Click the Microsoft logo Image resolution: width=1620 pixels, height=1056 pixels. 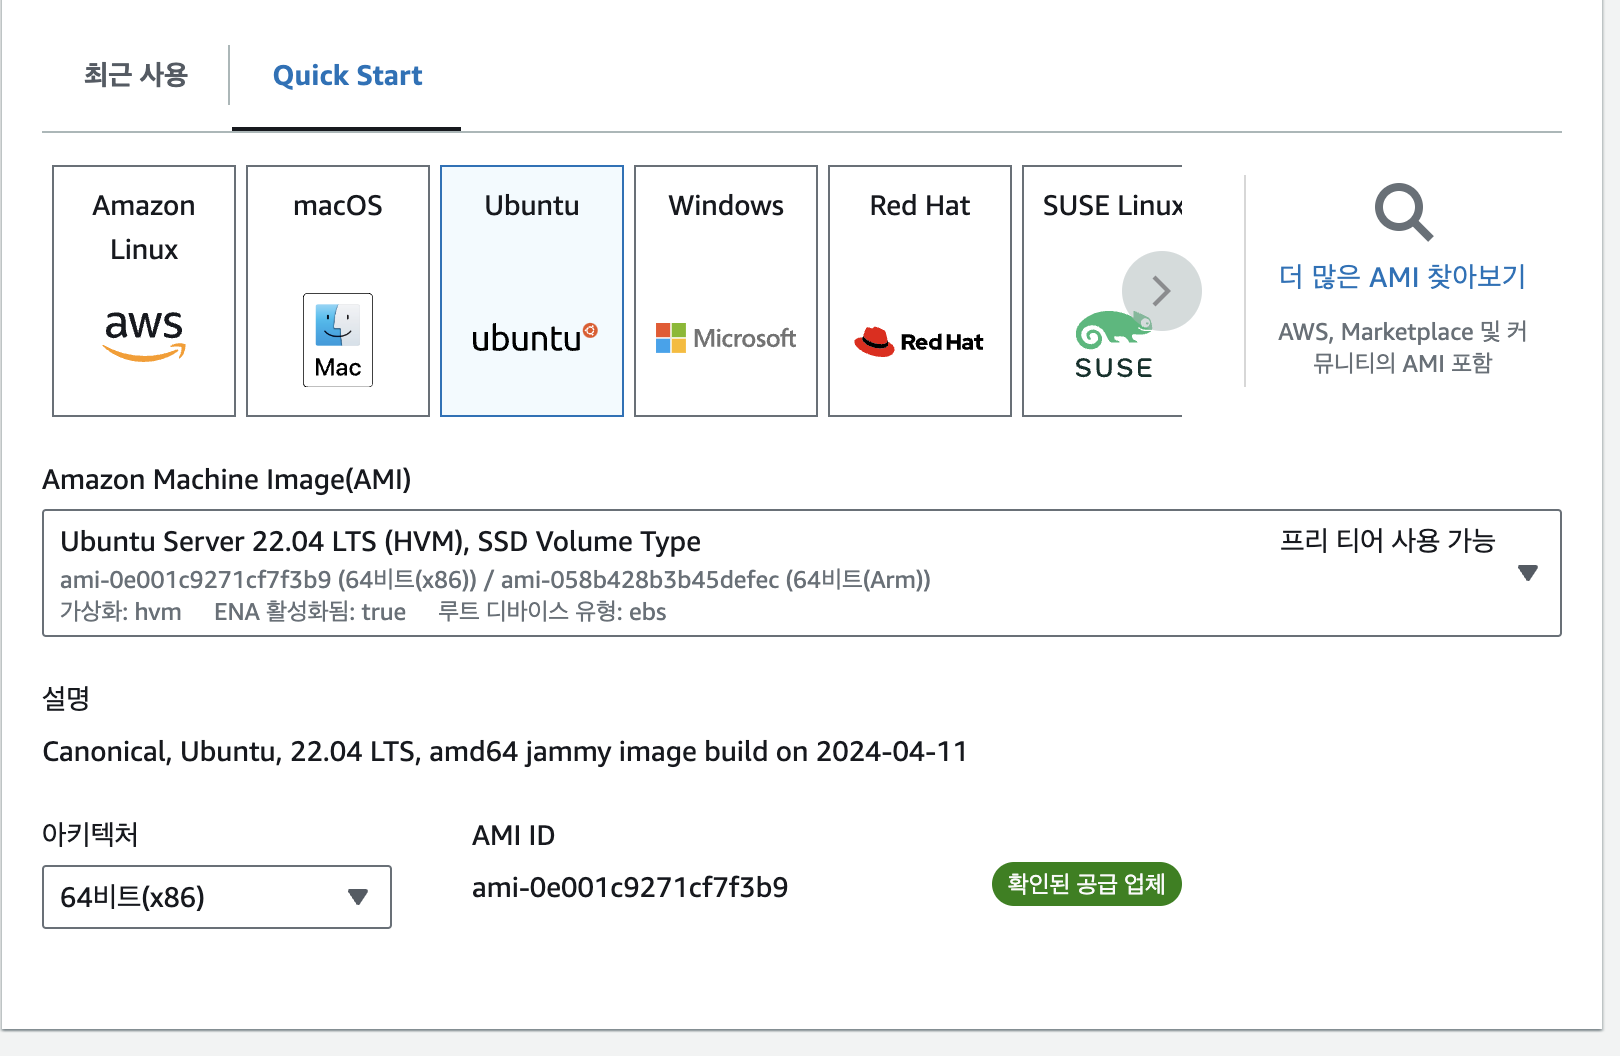[726, 338]
